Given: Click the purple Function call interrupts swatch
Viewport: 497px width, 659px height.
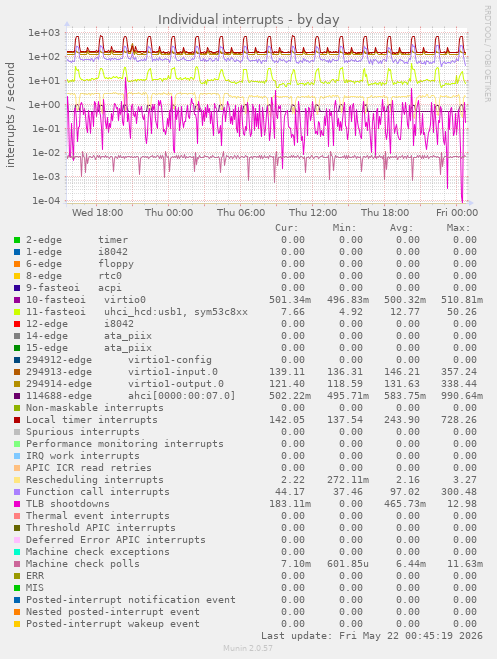Looking at the screenshot, I should tap(17, 492).
